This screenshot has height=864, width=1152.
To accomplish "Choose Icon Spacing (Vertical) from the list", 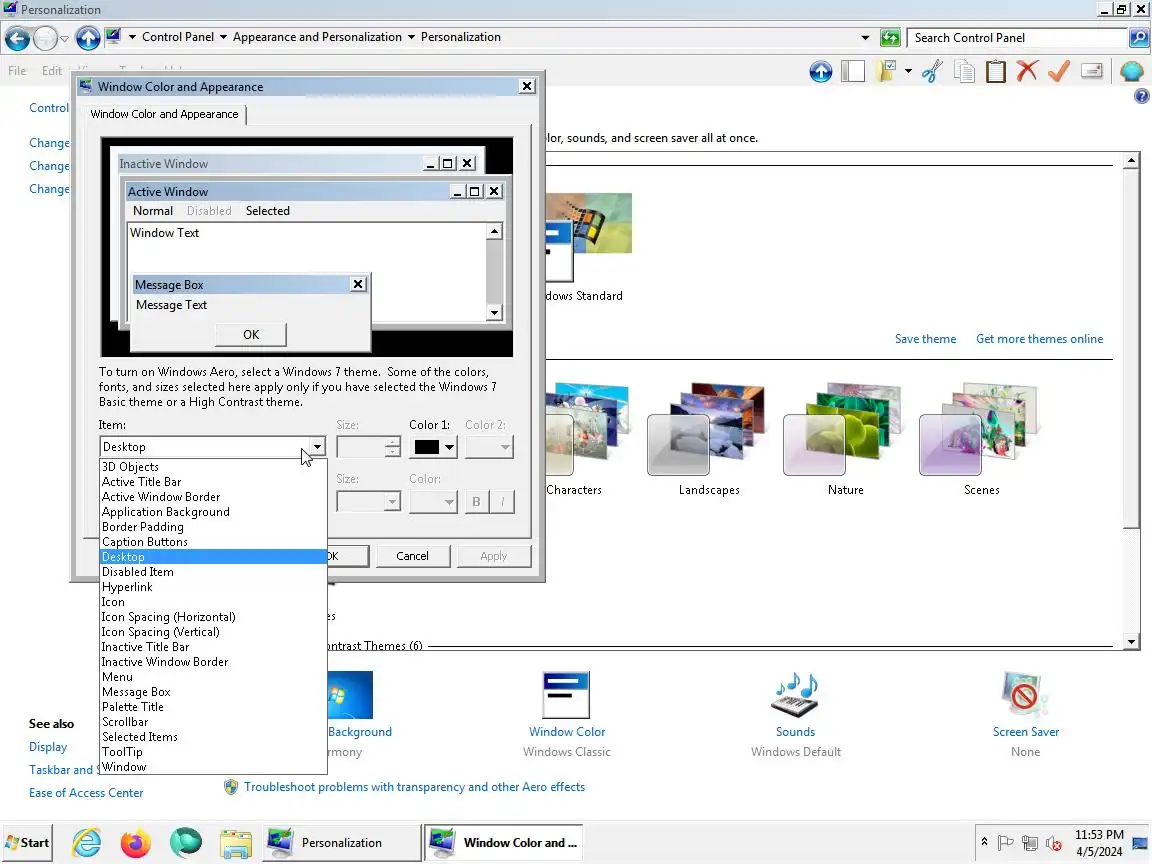I will pyautogui.click(x=213, y=632).
